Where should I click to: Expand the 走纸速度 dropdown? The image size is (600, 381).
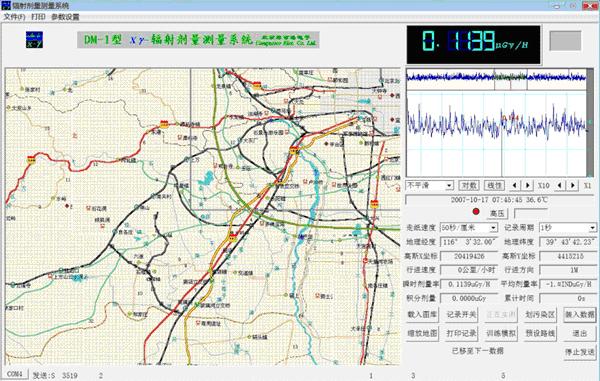click(x=469, y=228)
